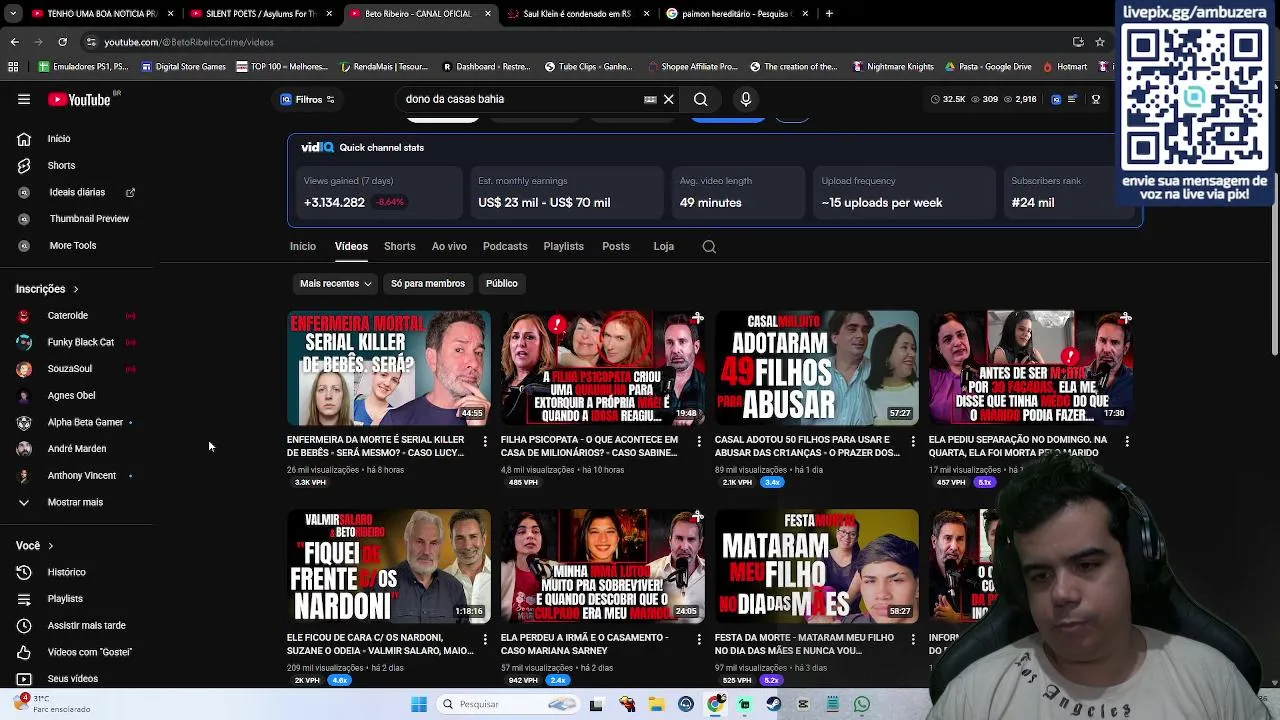Switch to the Saul Klein browser tab
1280x720 pixels.
[580, 14]
